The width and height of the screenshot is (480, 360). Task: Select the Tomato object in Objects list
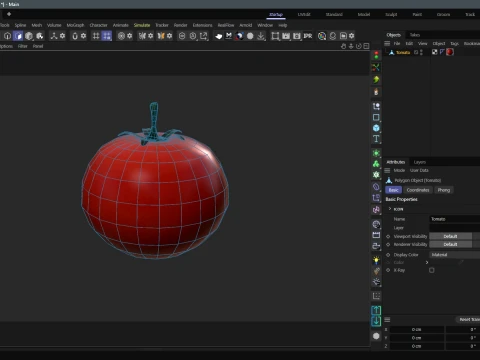[x=403, y=52]
